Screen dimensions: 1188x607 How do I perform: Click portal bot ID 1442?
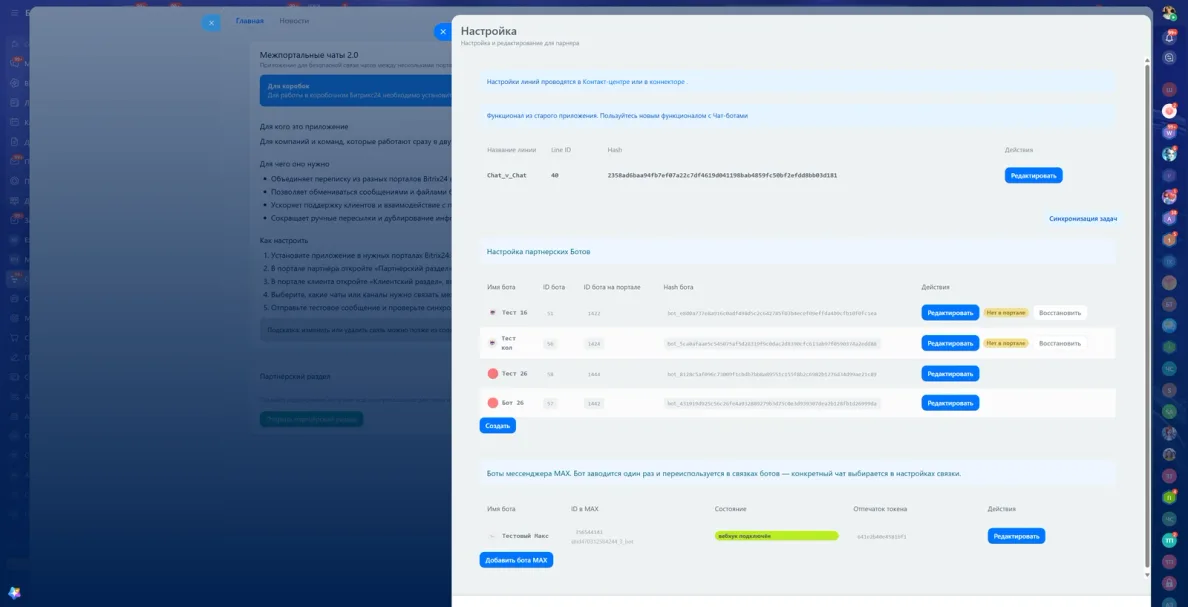(594, 403)
